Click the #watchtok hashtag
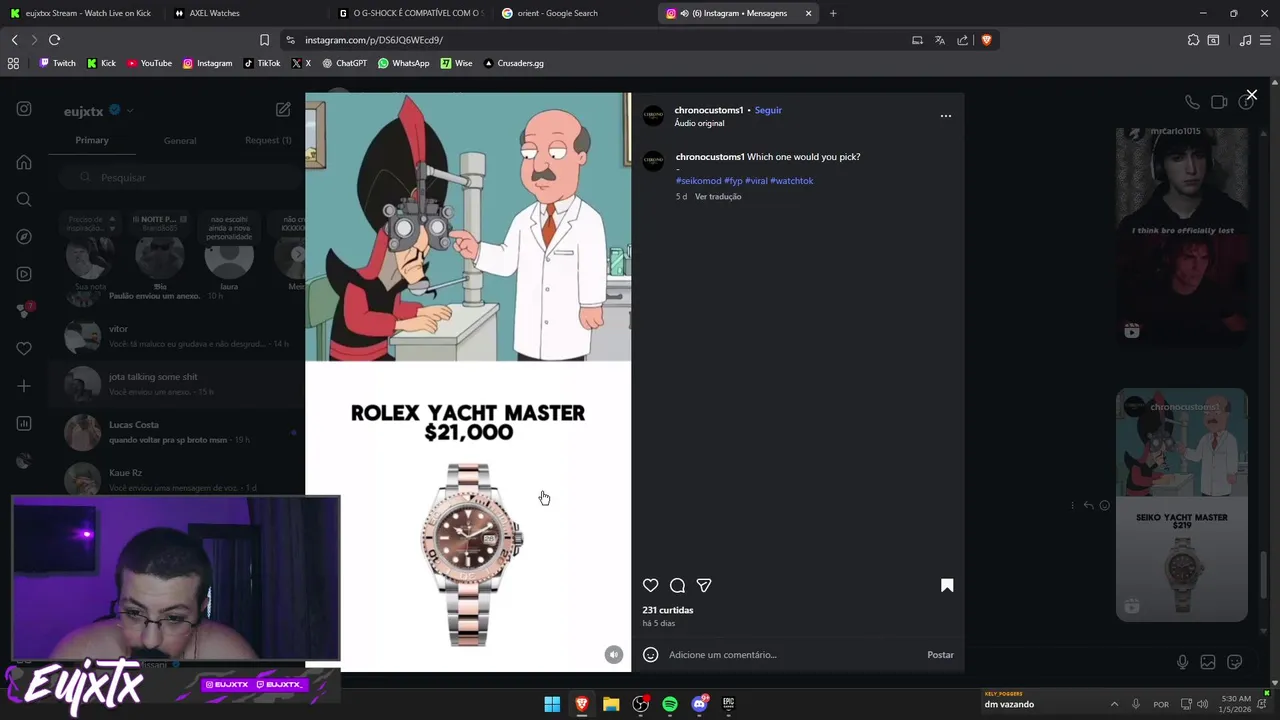The height and width of the screenshot is (720, 1280). pyautogui.click(x=792, y=181)
